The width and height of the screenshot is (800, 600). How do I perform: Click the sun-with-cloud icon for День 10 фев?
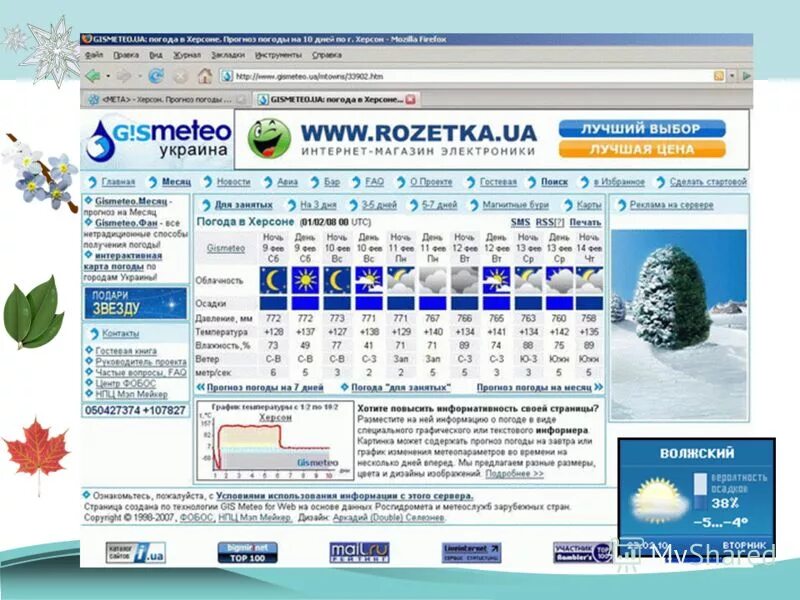tap(369, 280)
